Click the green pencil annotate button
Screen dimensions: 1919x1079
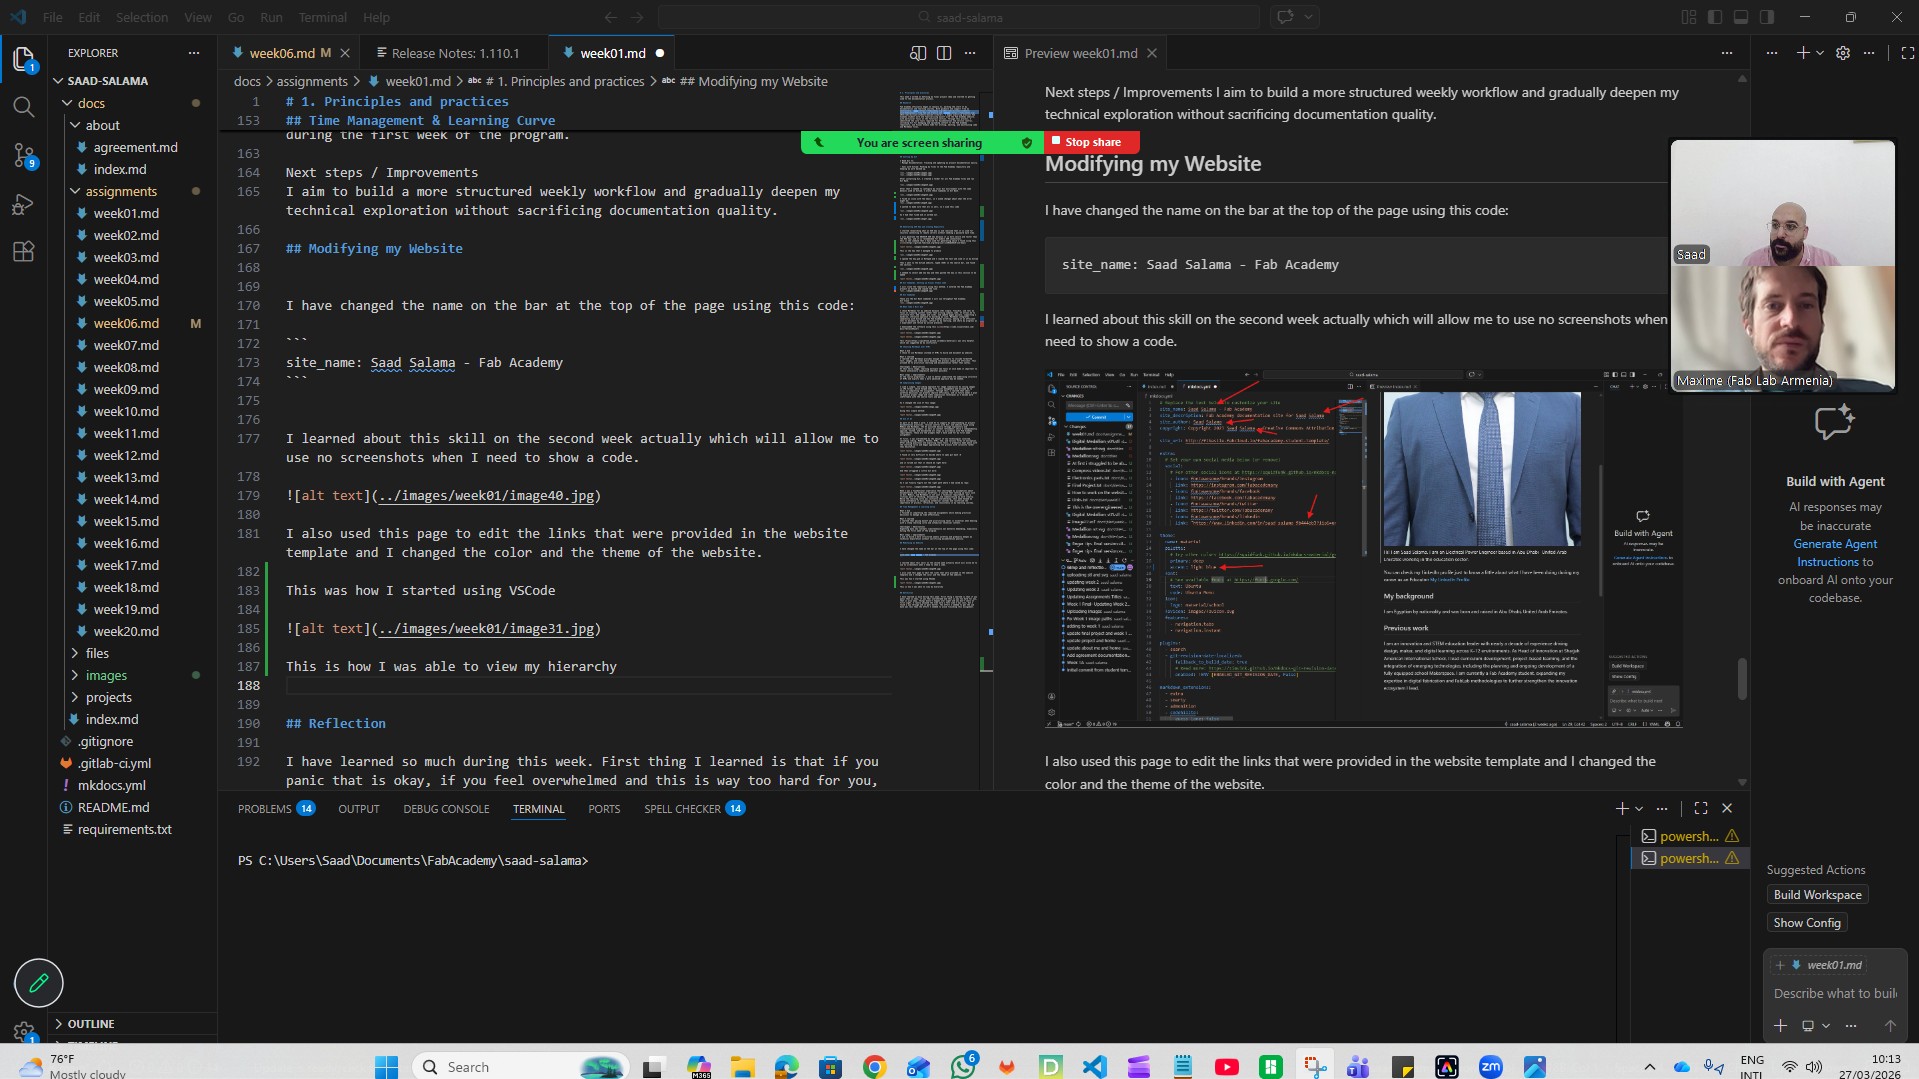39,983
